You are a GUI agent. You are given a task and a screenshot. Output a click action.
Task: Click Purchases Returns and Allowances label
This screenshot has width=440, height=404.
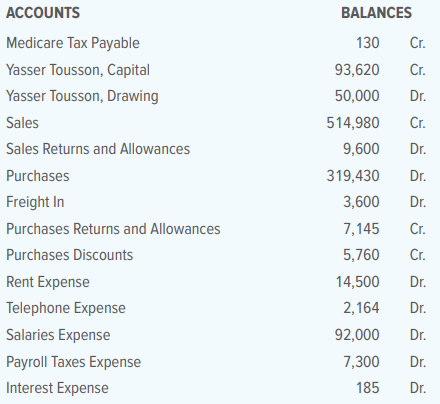[x=113, y=229]
